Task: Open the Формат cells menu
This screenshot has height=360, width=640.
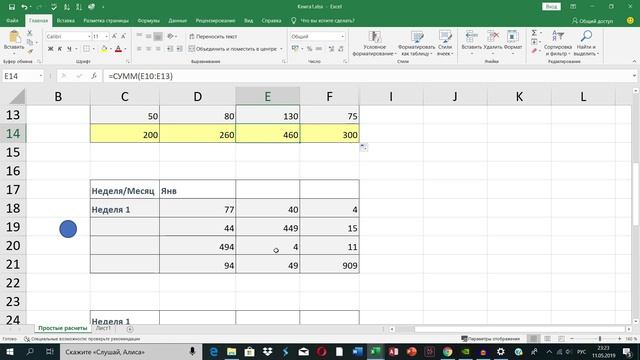Action: pos(513,42)
